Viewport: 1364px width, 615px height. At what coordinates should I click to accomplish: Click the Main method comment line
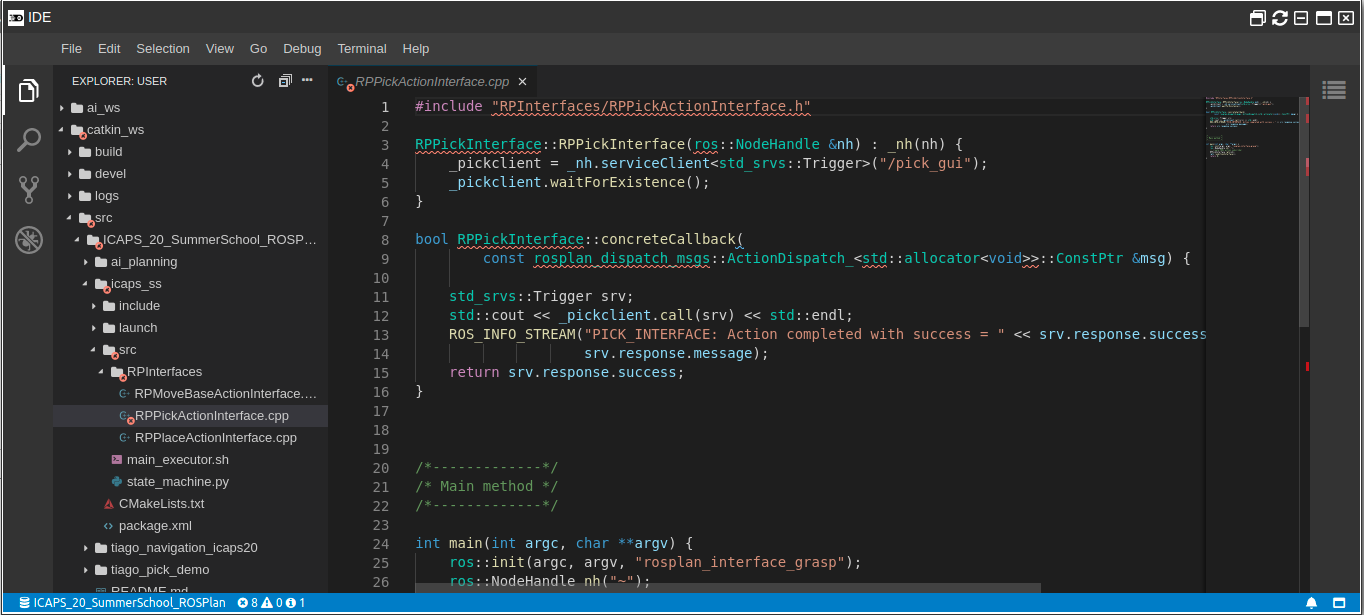click(487, 487)
